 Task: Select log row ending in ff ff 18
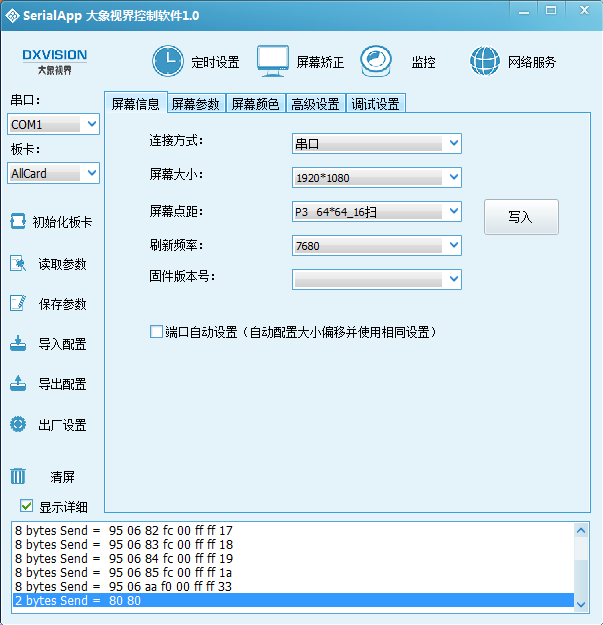click(x=293, y=544)
